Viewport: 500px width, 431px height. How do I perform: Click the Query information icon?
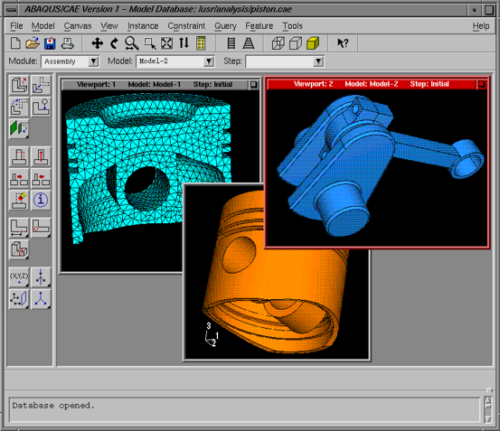pyautogui.click(x=41, y=200)
